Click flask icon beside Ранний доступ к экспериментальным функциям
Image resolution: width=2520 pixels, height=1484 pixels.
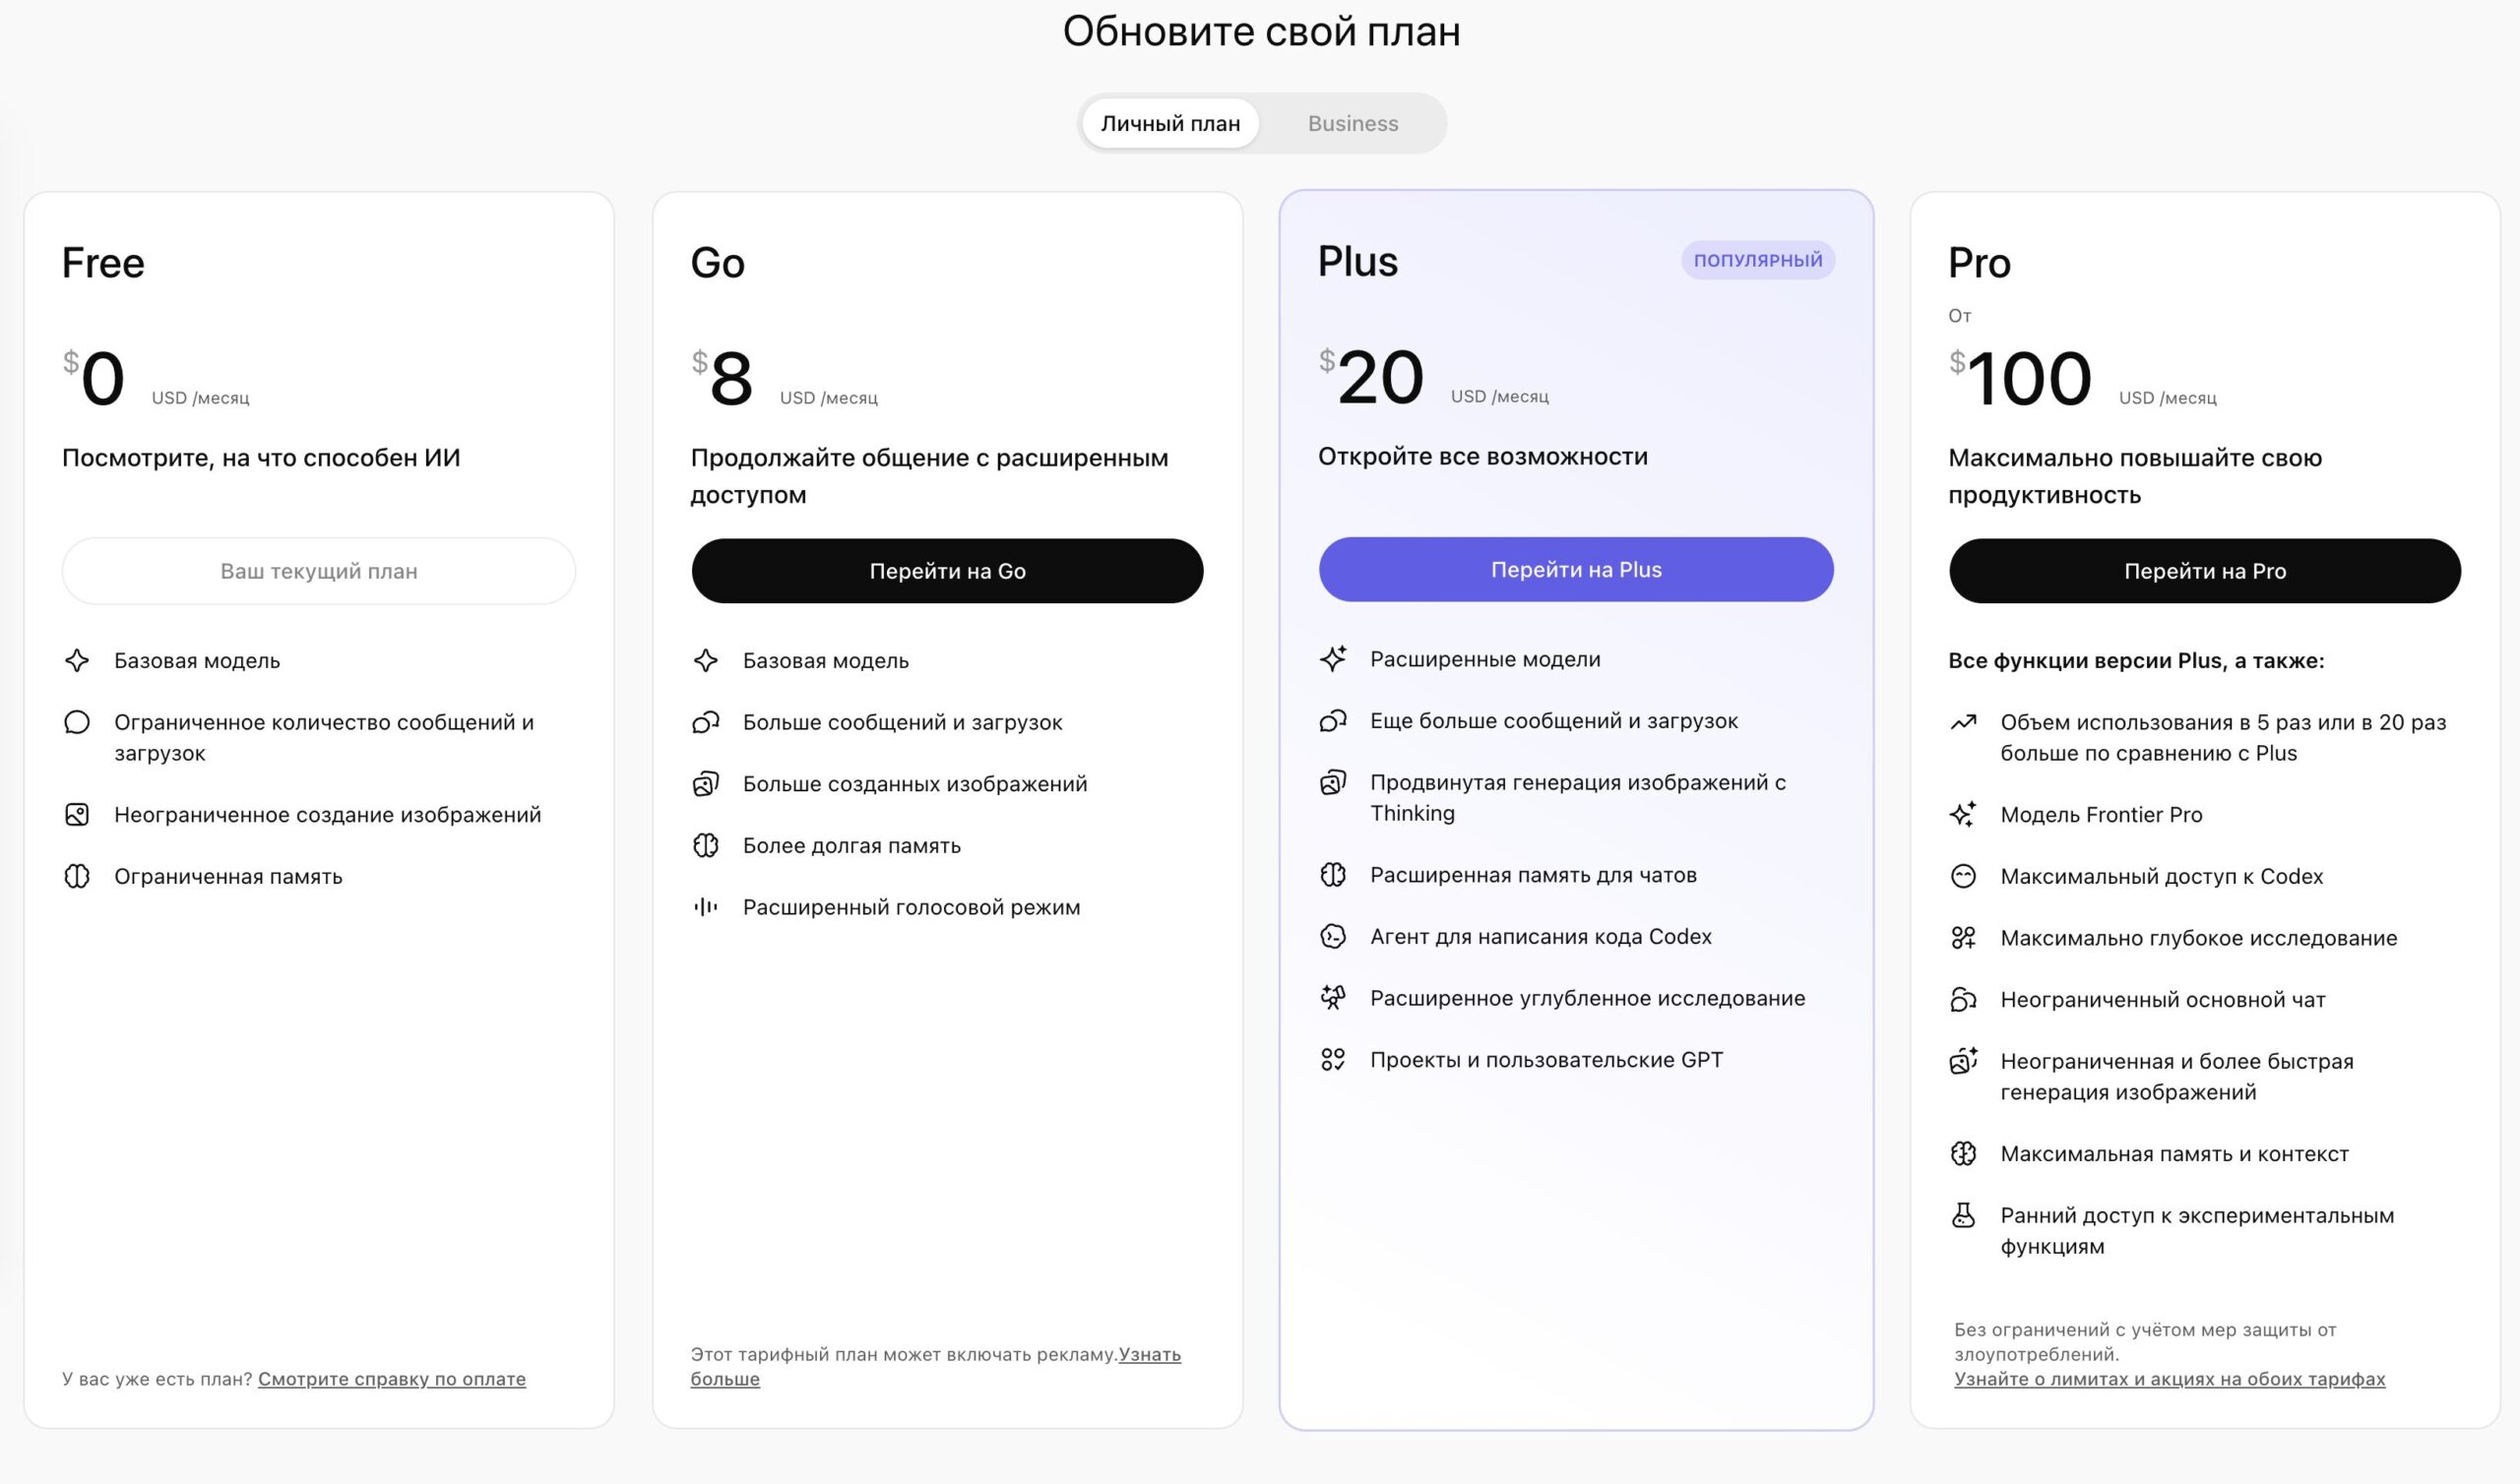point(1963,1215)
